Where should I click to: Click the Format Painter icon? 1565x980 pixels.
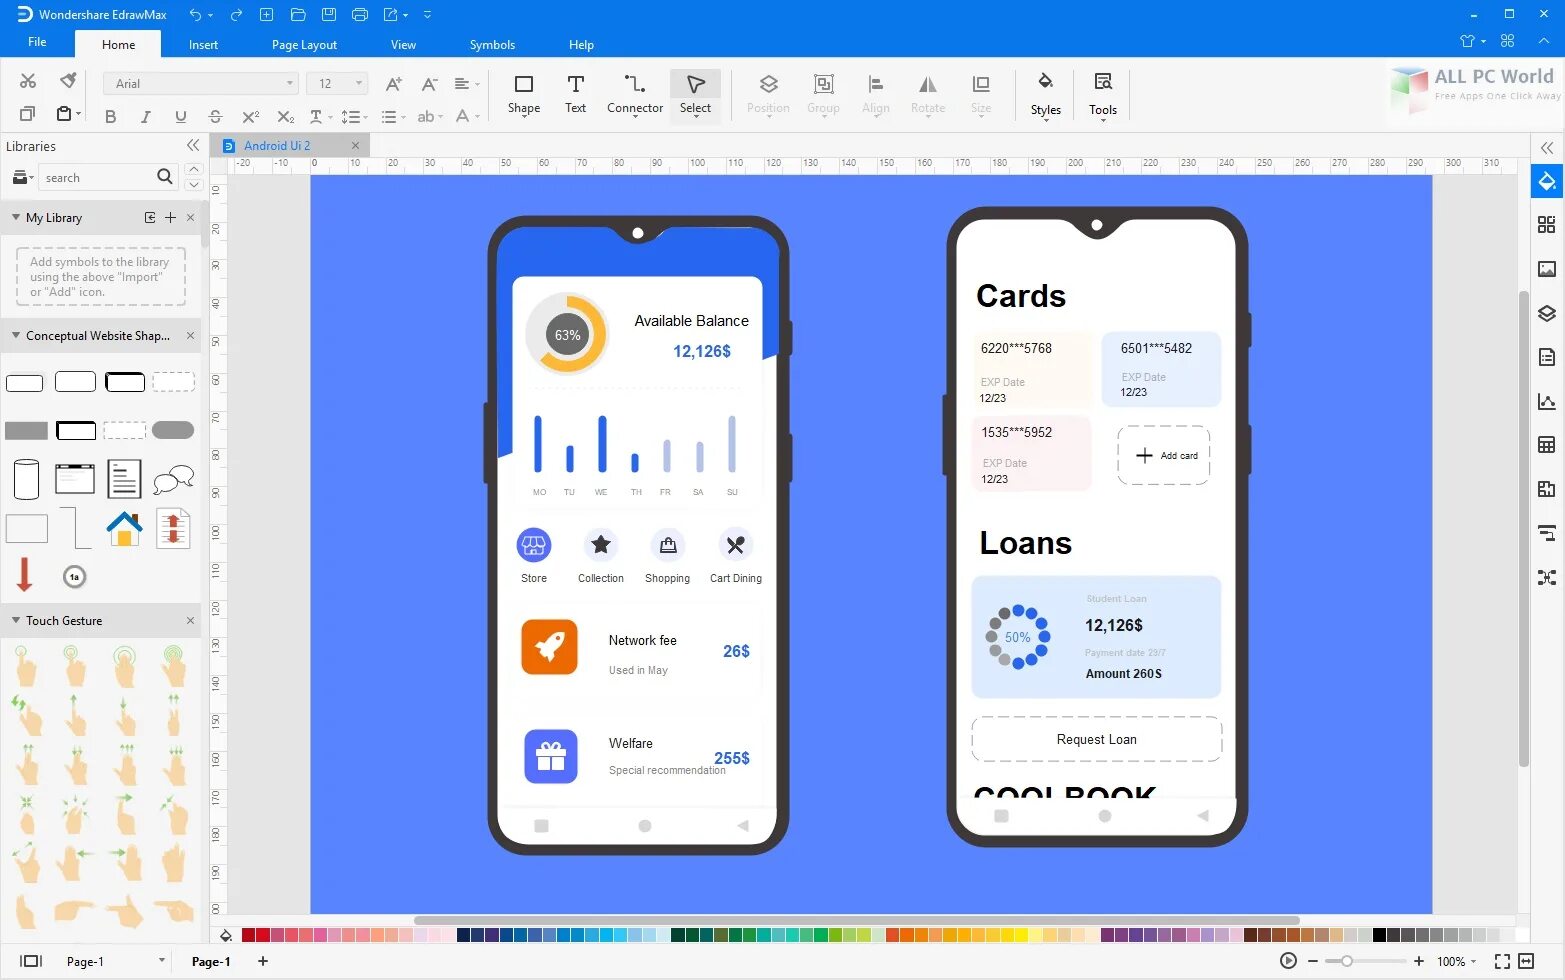pyautogui.click(x=68, y=81)
